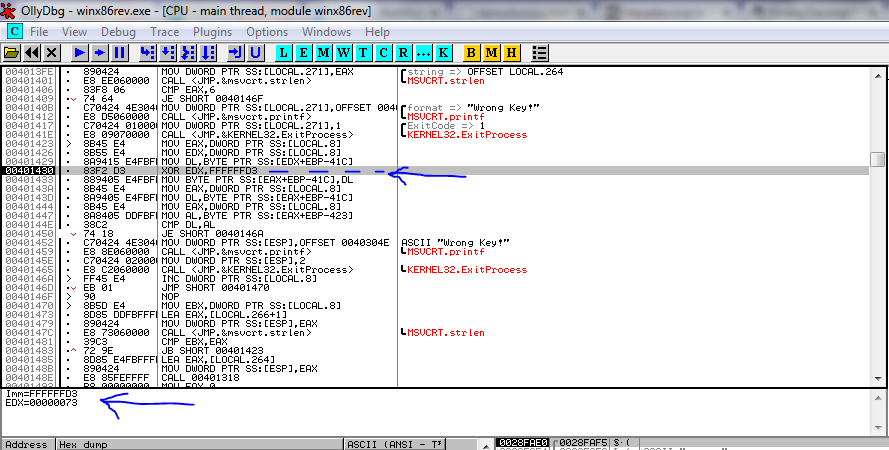Open a file with the folder icon
The height and width of the screenshot is (450, 889).
click(11, 53)
